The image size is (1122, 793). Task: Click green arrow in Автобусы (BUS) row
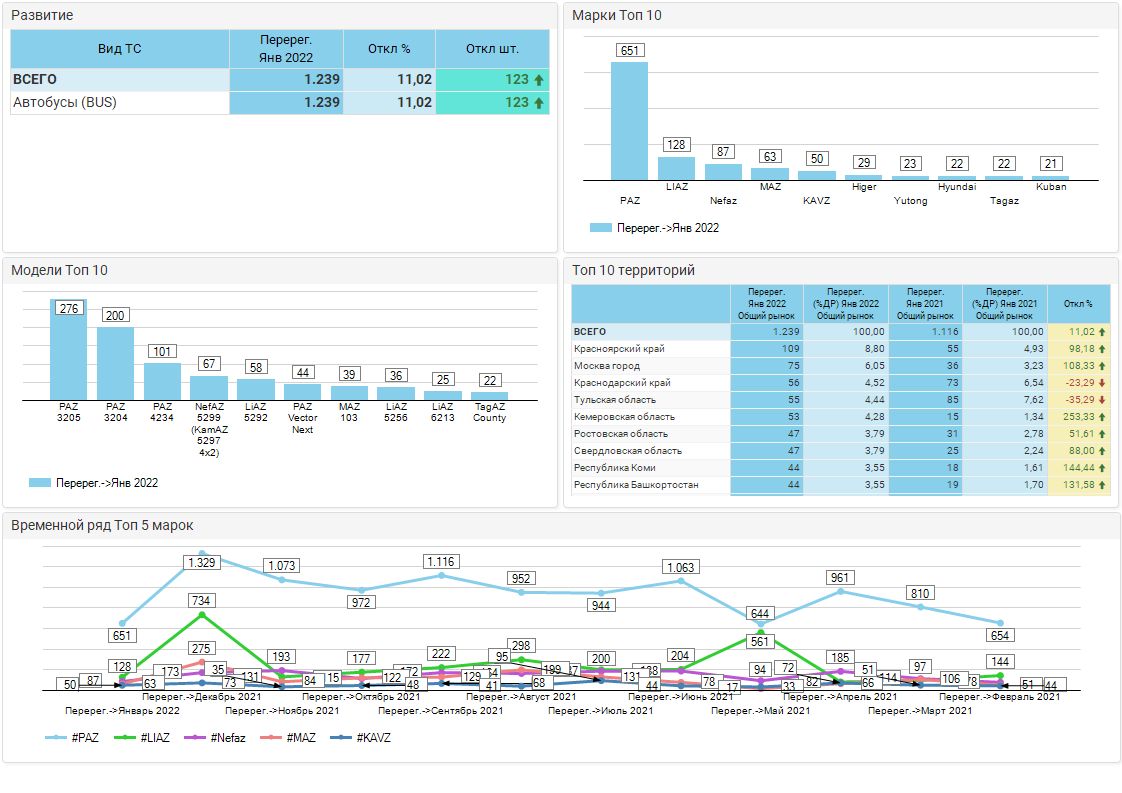click(539, 103)
